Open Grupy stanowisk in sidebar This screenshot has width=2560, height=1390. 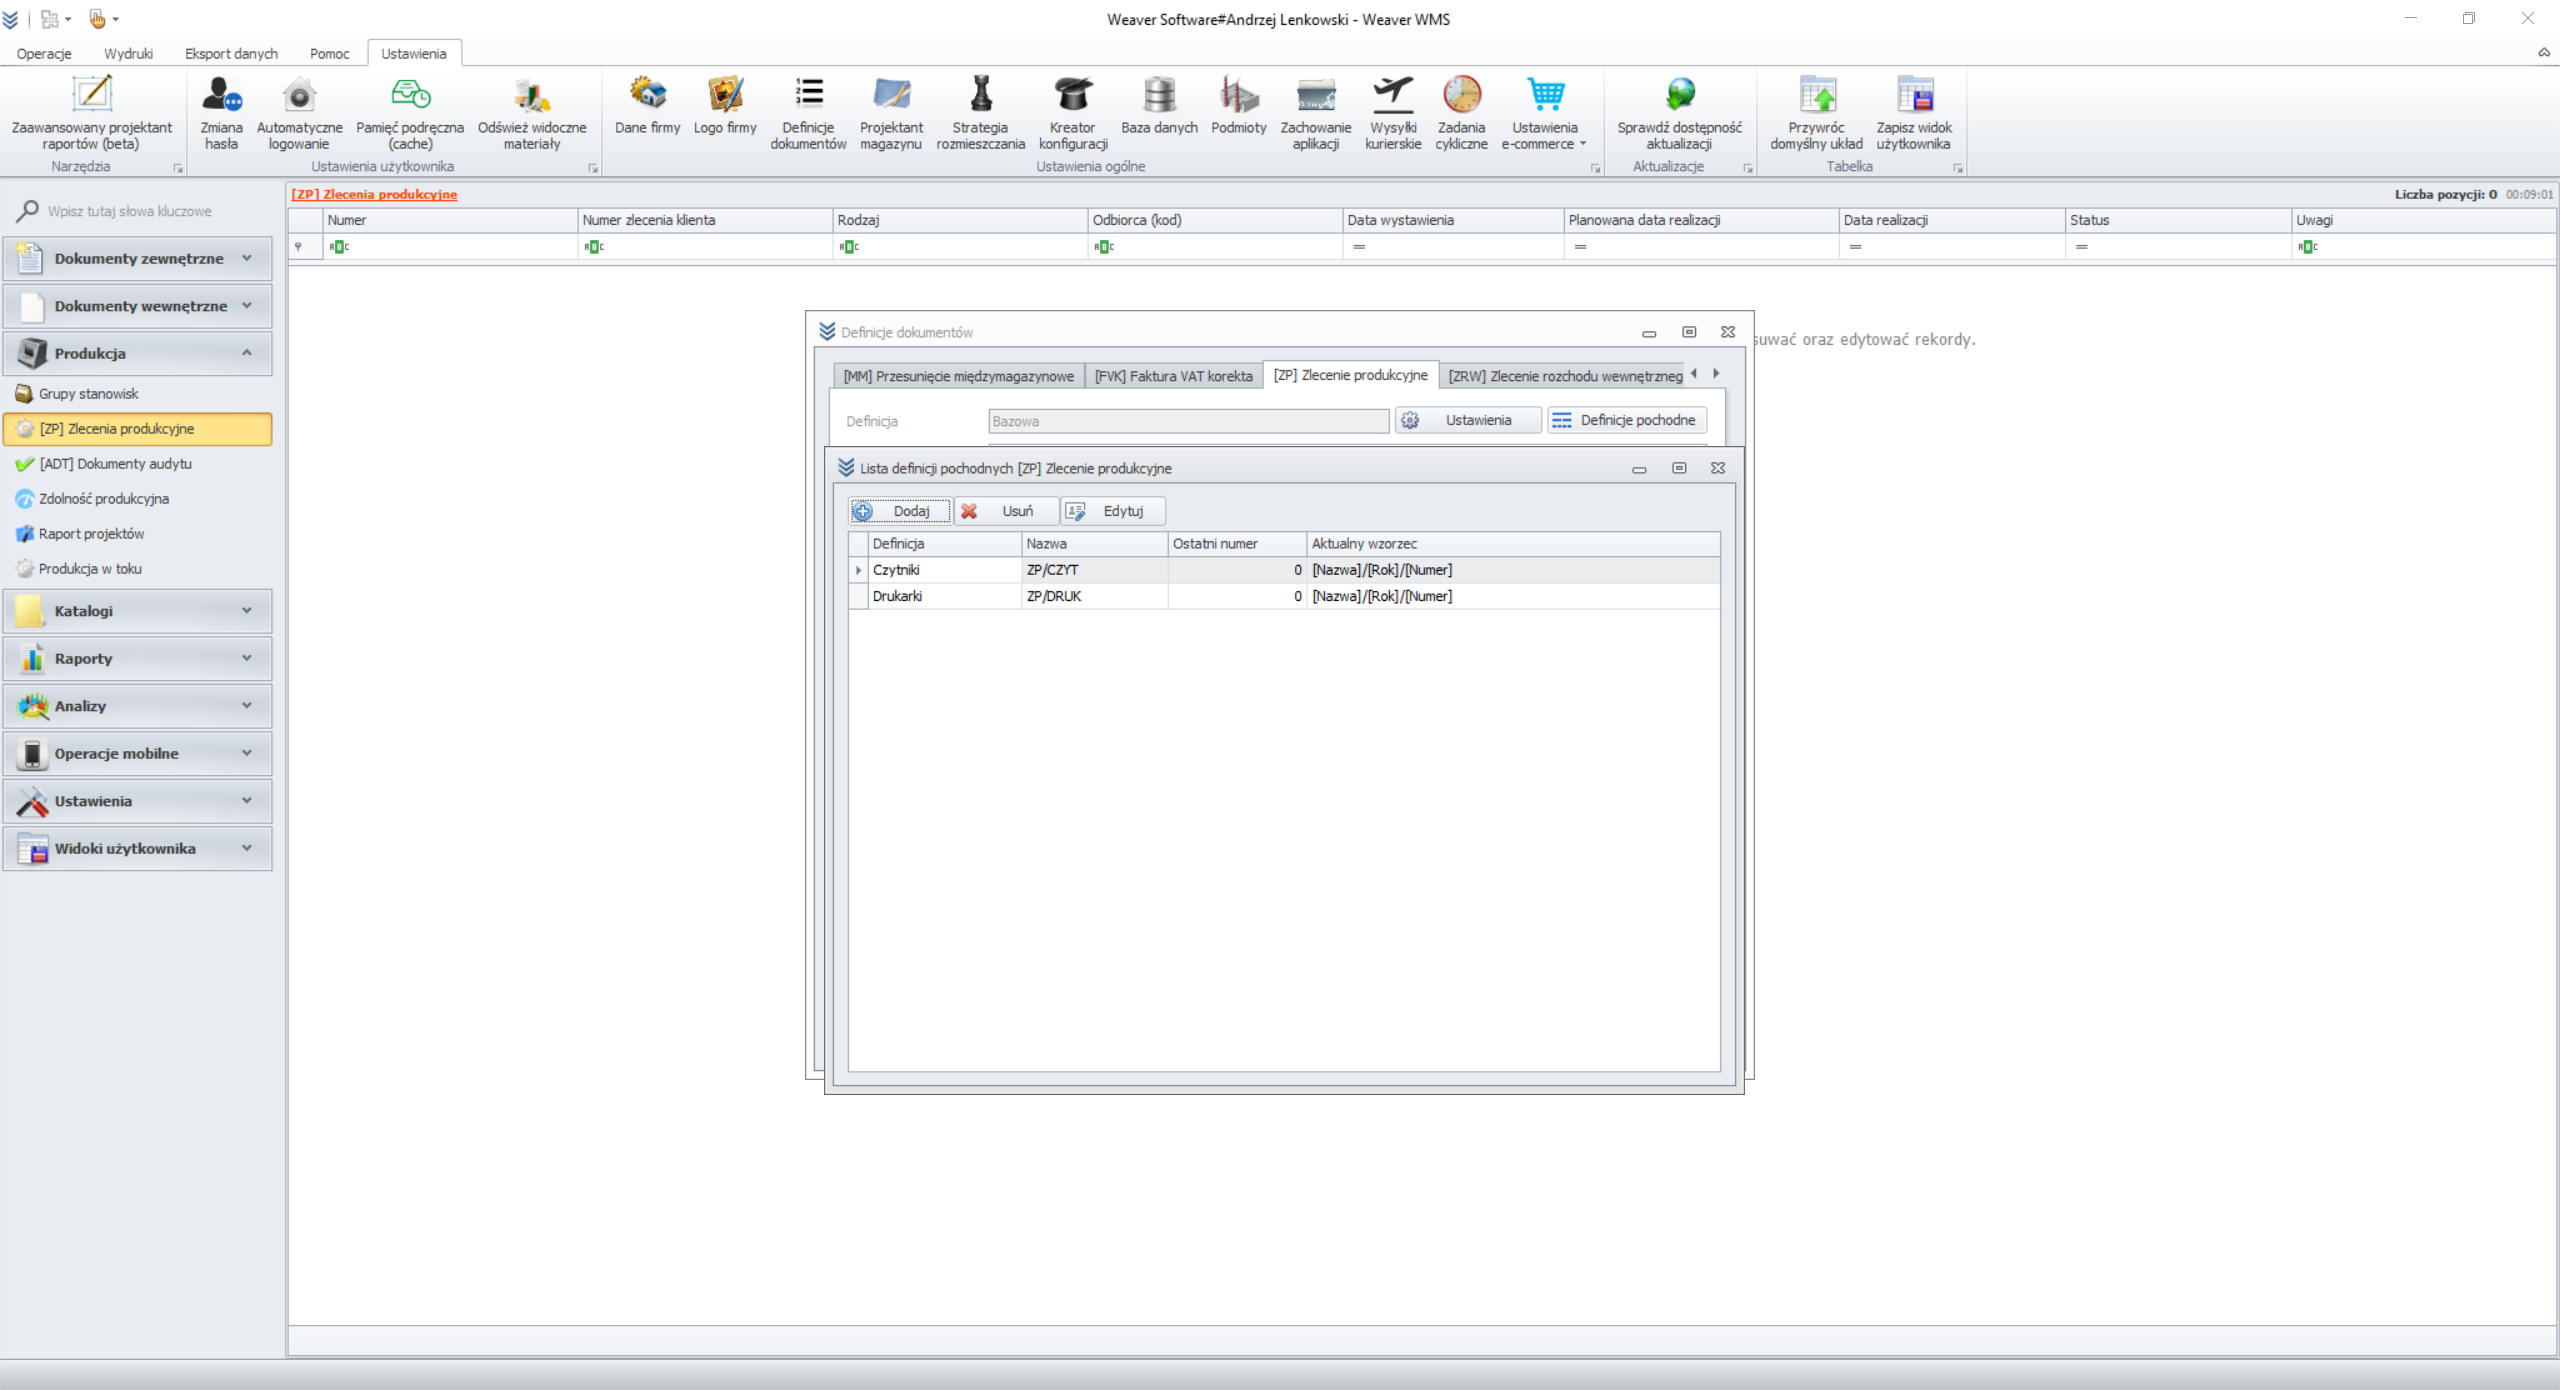pyautogui.click(x=137, y=394)
